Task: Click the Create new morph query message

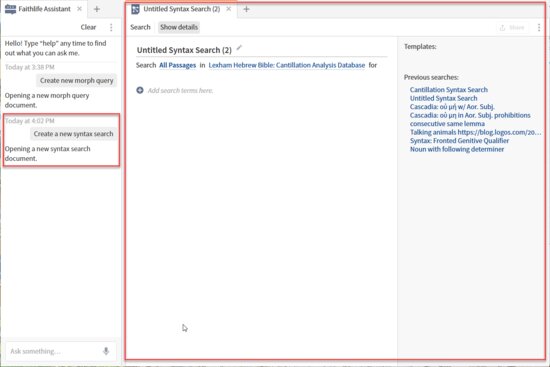Action: (76, 81)
